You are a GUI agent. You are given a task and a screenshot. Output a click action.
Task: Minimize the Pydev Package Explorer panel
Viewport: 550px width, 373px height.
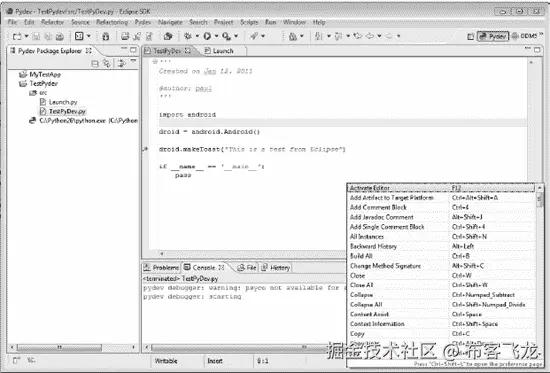124,49
